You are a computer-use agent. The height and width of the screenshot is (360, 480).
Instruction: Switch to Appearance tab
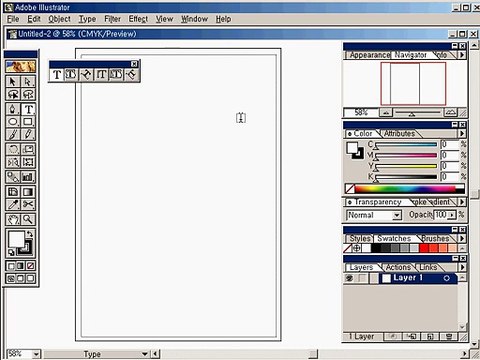369,55
